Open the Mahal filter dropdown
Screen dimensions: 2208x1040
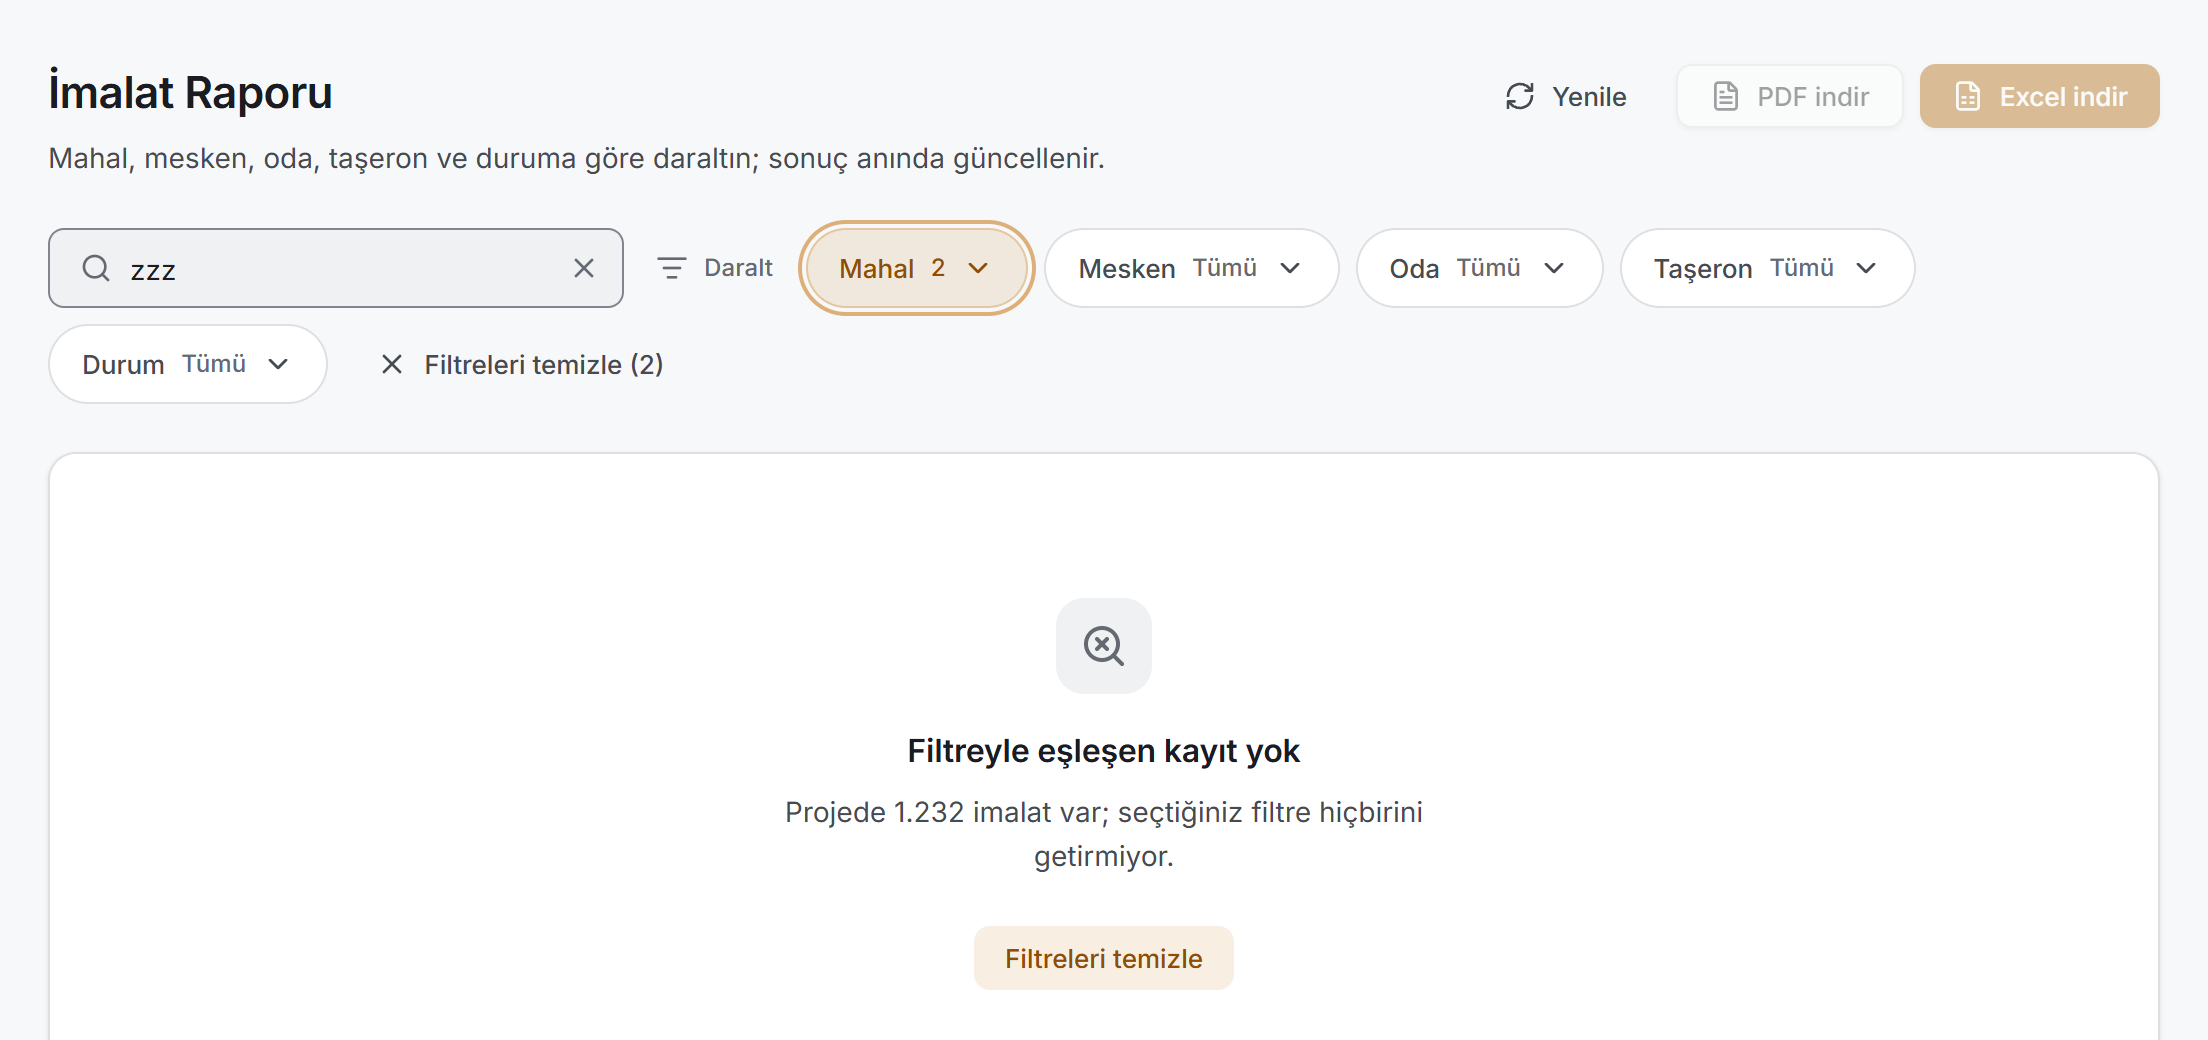(x=916, y=268)
